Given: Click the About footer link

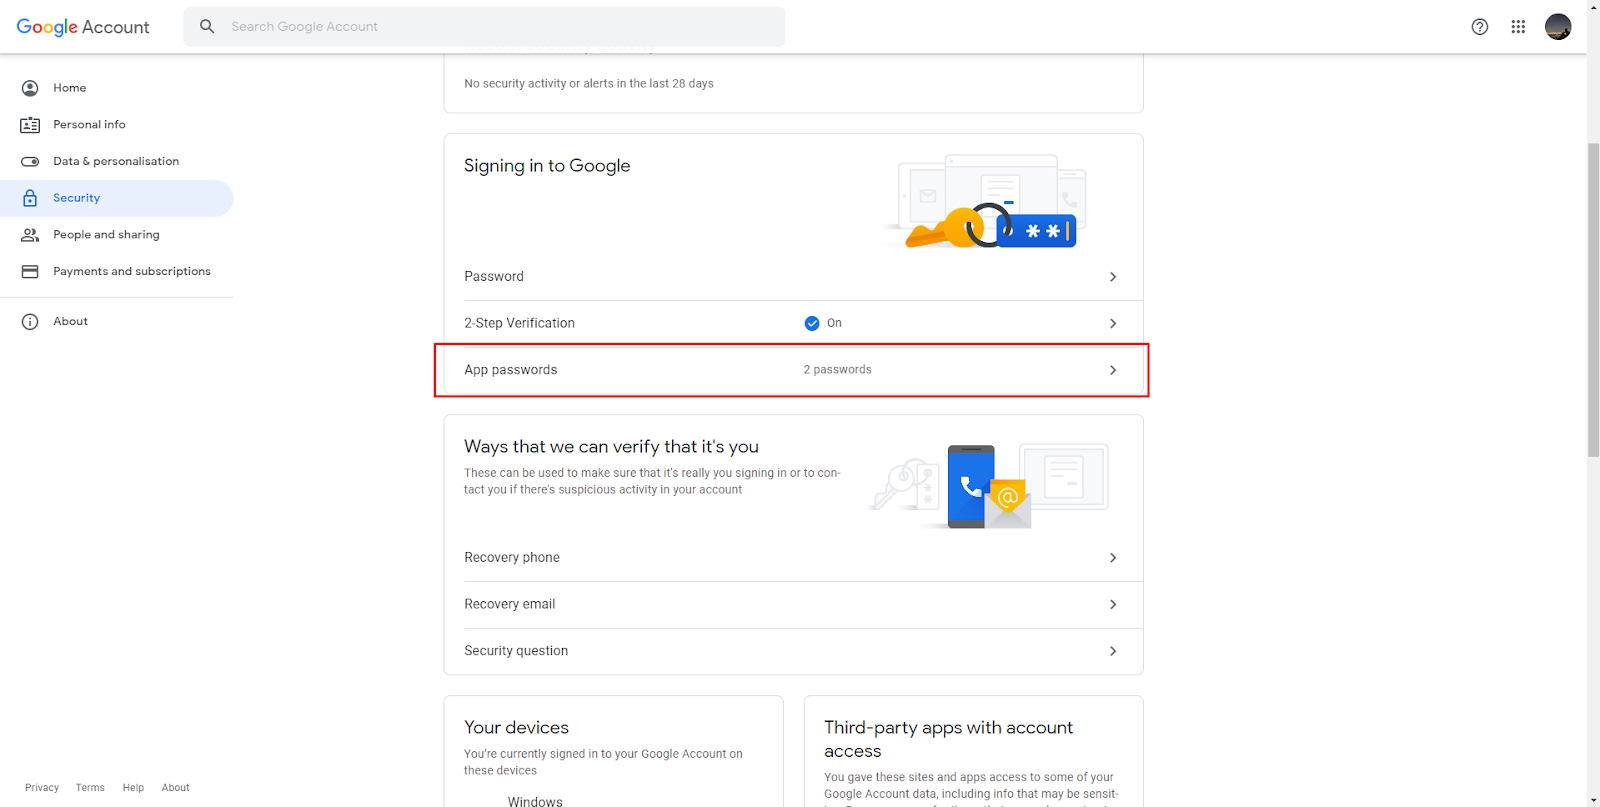Looking at the screenshot, I should coord(176,788).
